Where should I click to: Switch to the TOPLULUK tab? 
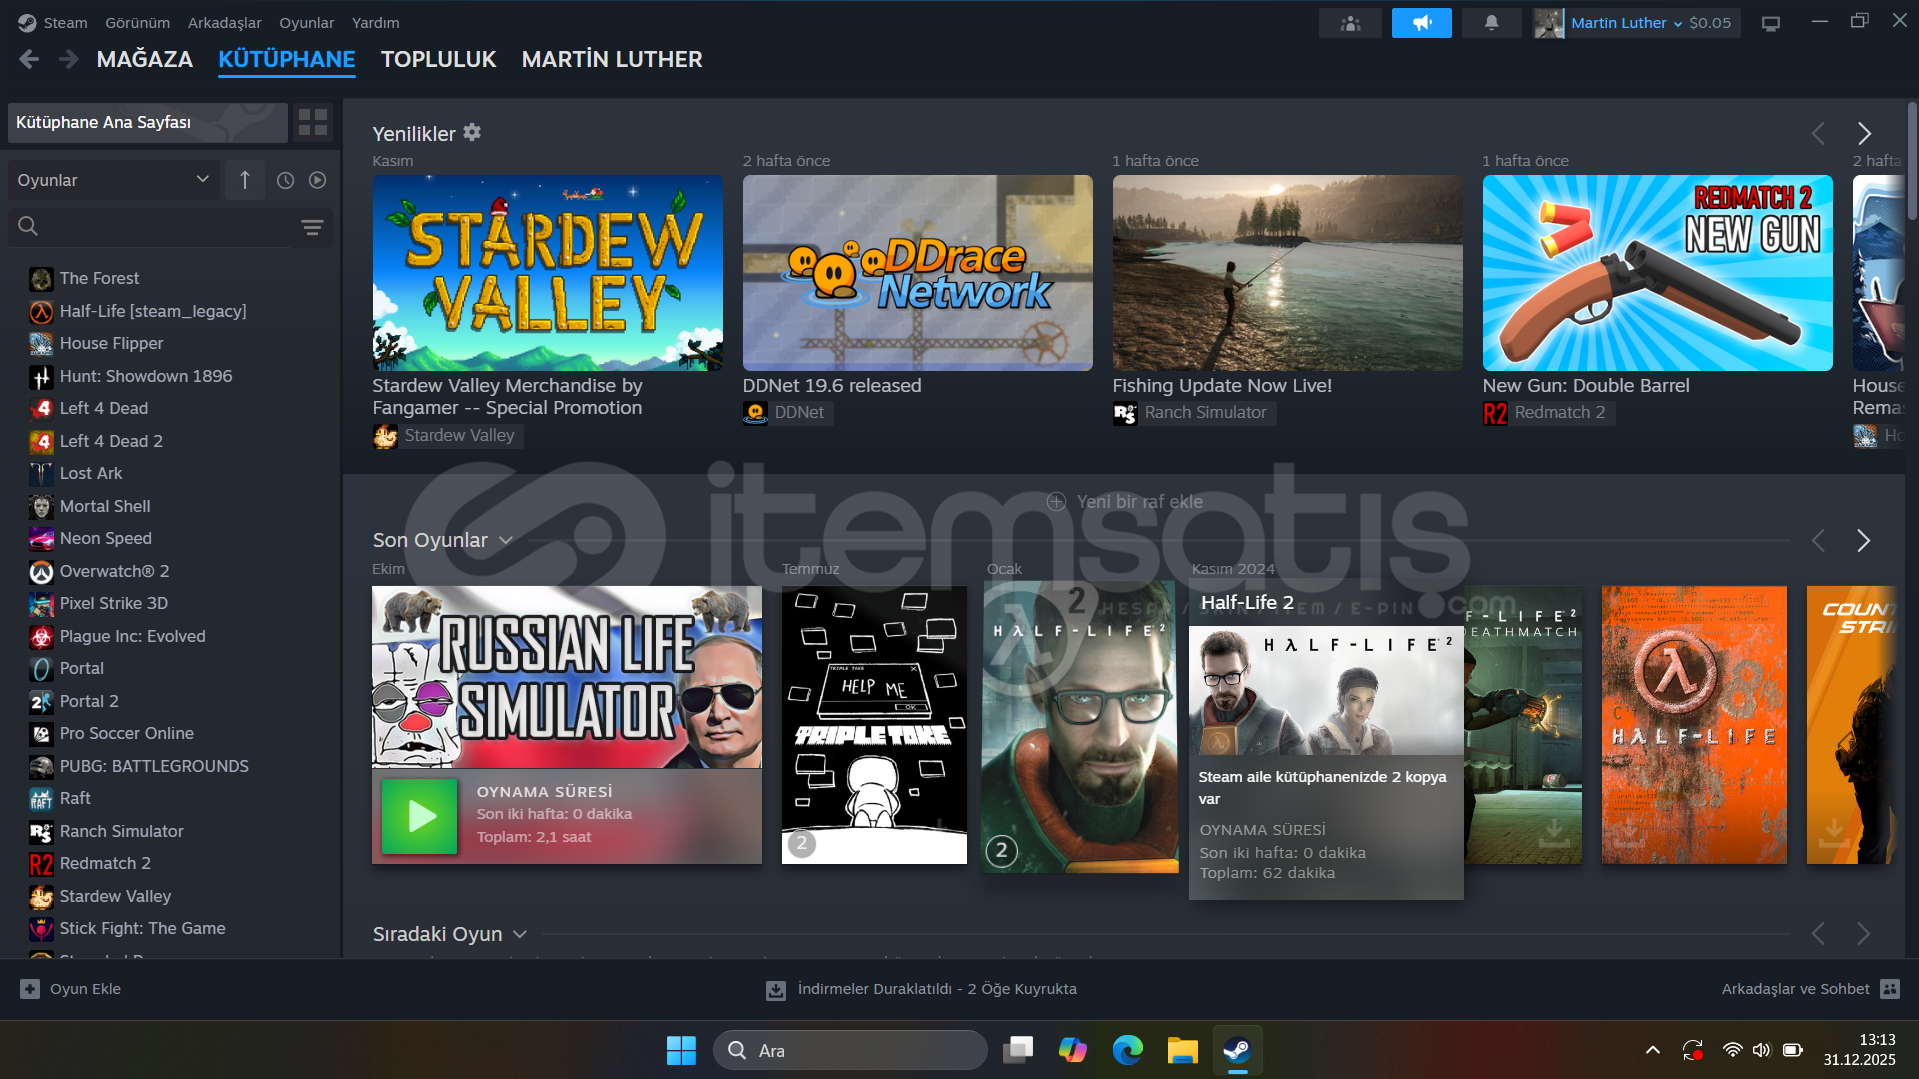438,59
